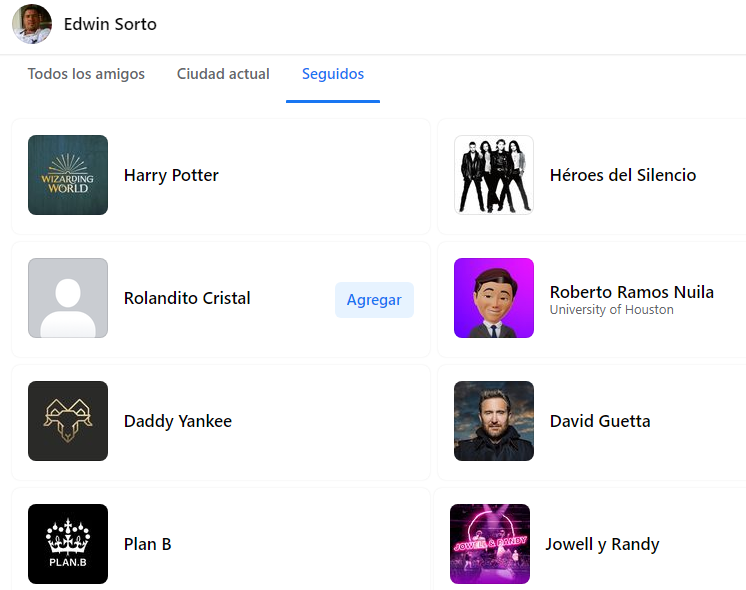Click the David Guetta profile photo
The image size is (746, 590).
(494, 421)
